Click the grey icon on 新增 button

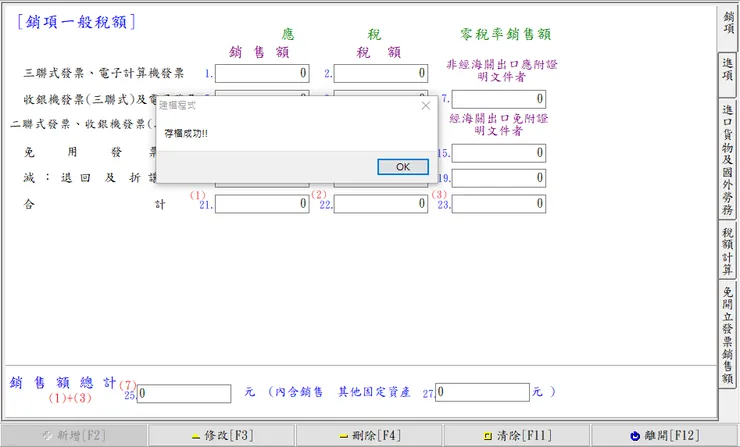tap(47, 436)
